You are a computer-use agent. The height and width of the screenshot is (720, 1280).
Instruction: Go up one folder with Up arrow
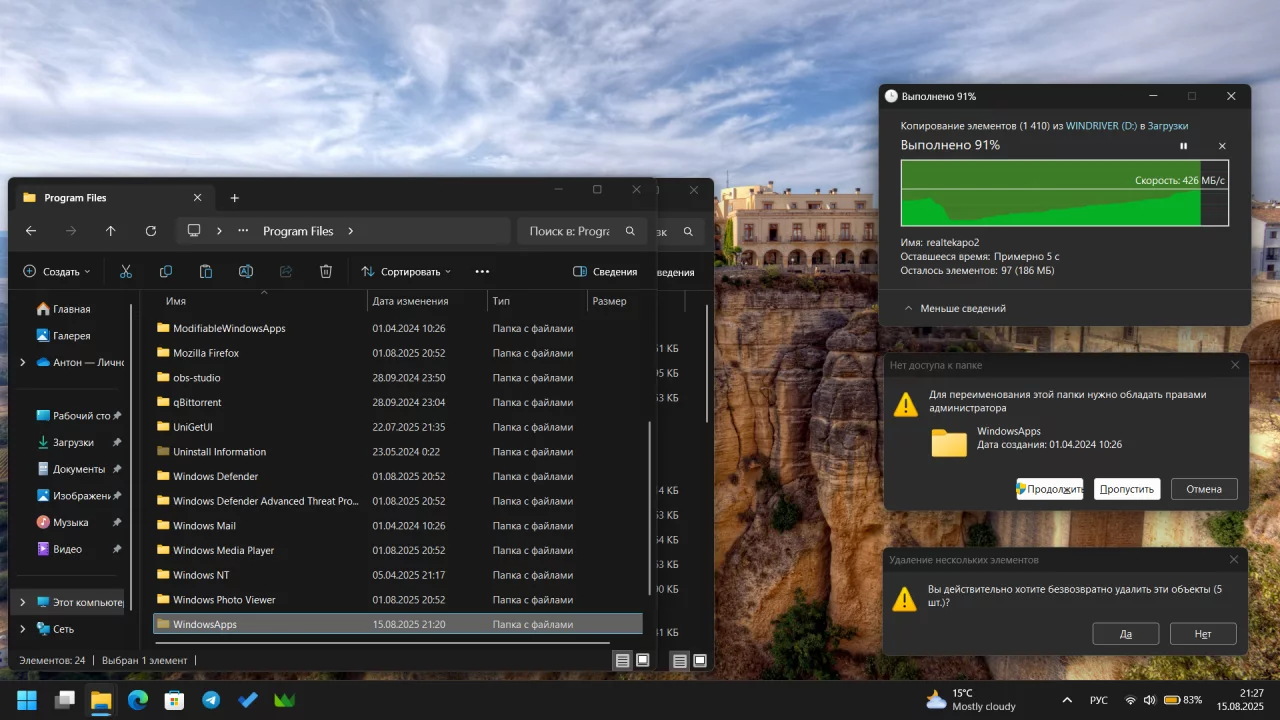[111, 231]
